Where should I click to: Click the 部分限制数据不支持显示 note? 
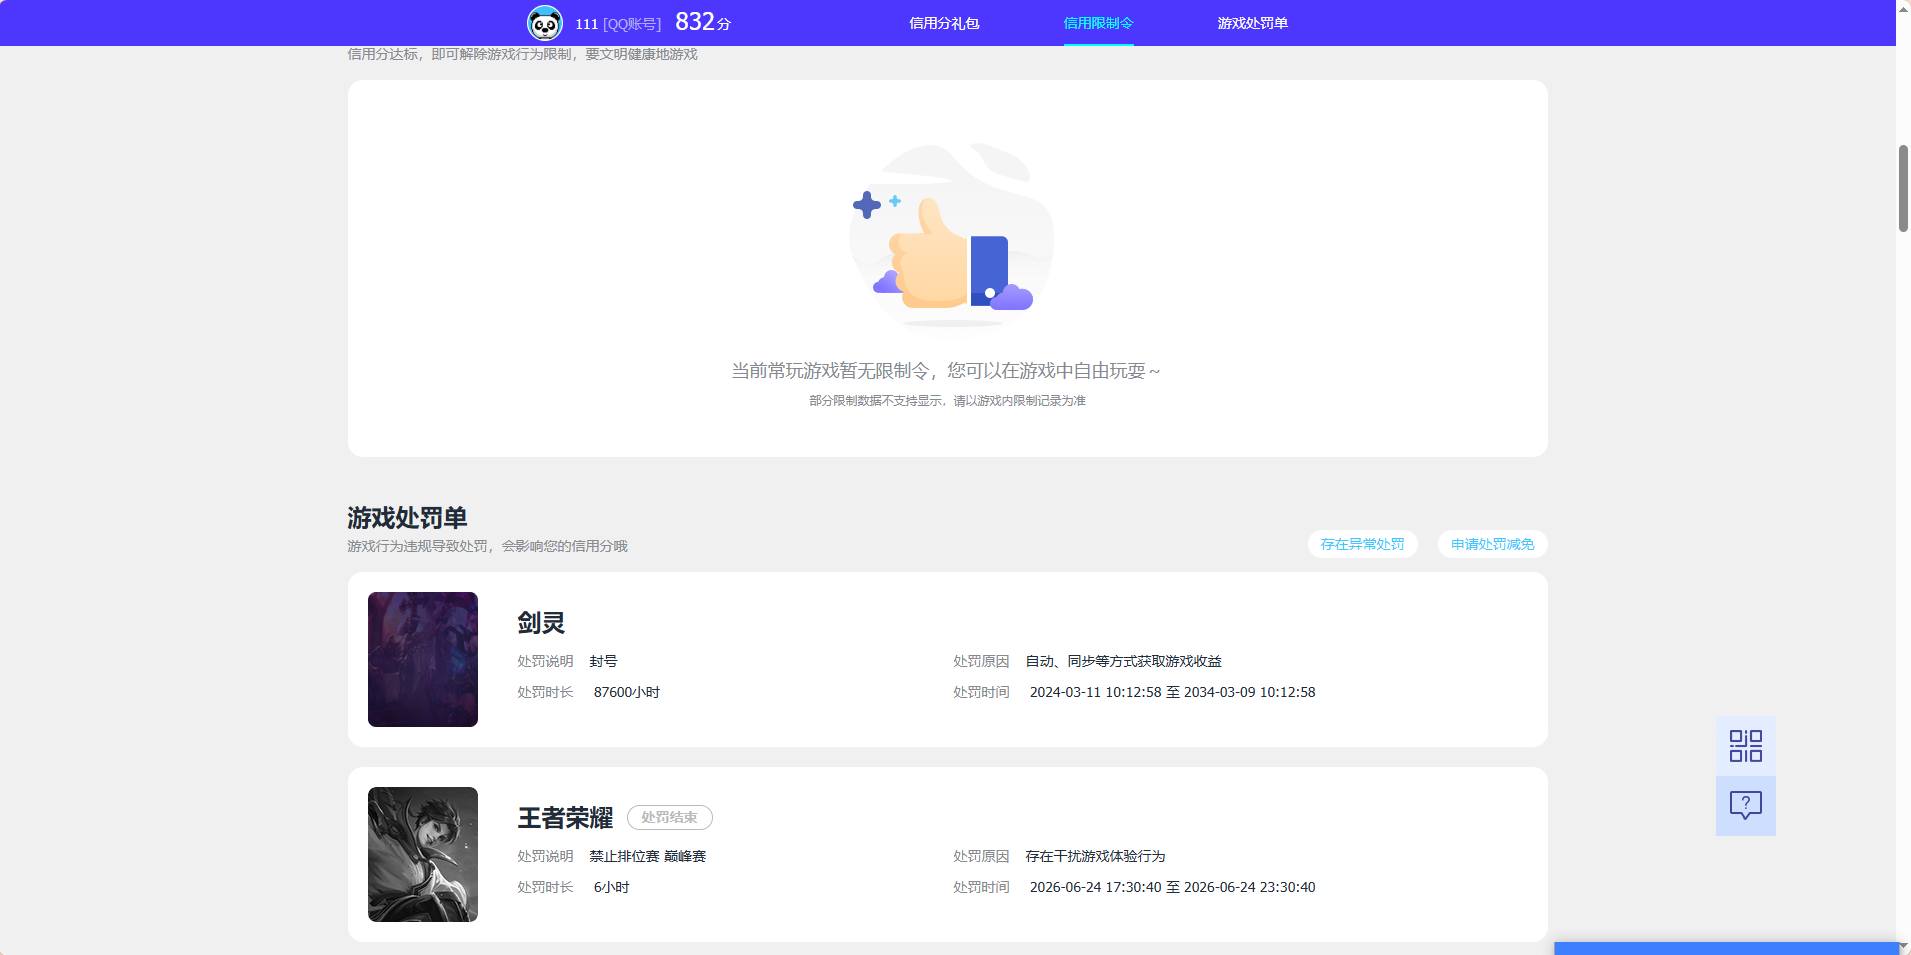947,401
